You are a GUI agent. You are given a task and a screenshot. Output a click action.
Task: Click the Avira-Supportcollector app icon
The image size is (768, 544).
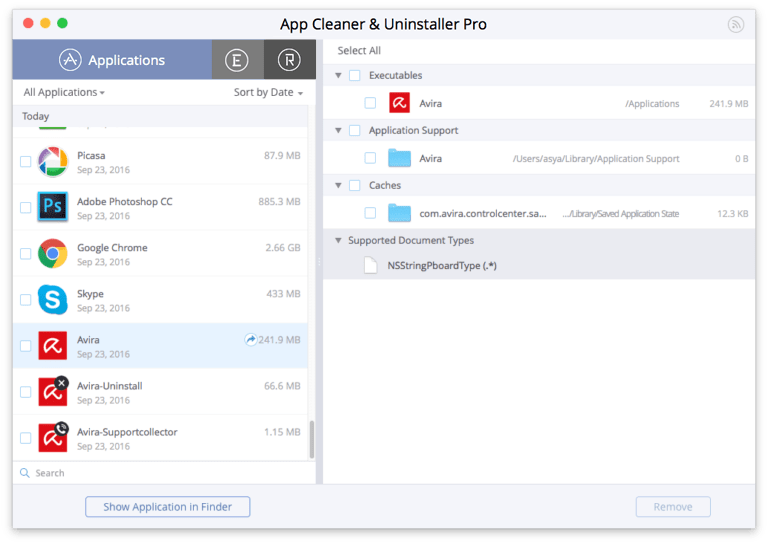pos(53,437)
